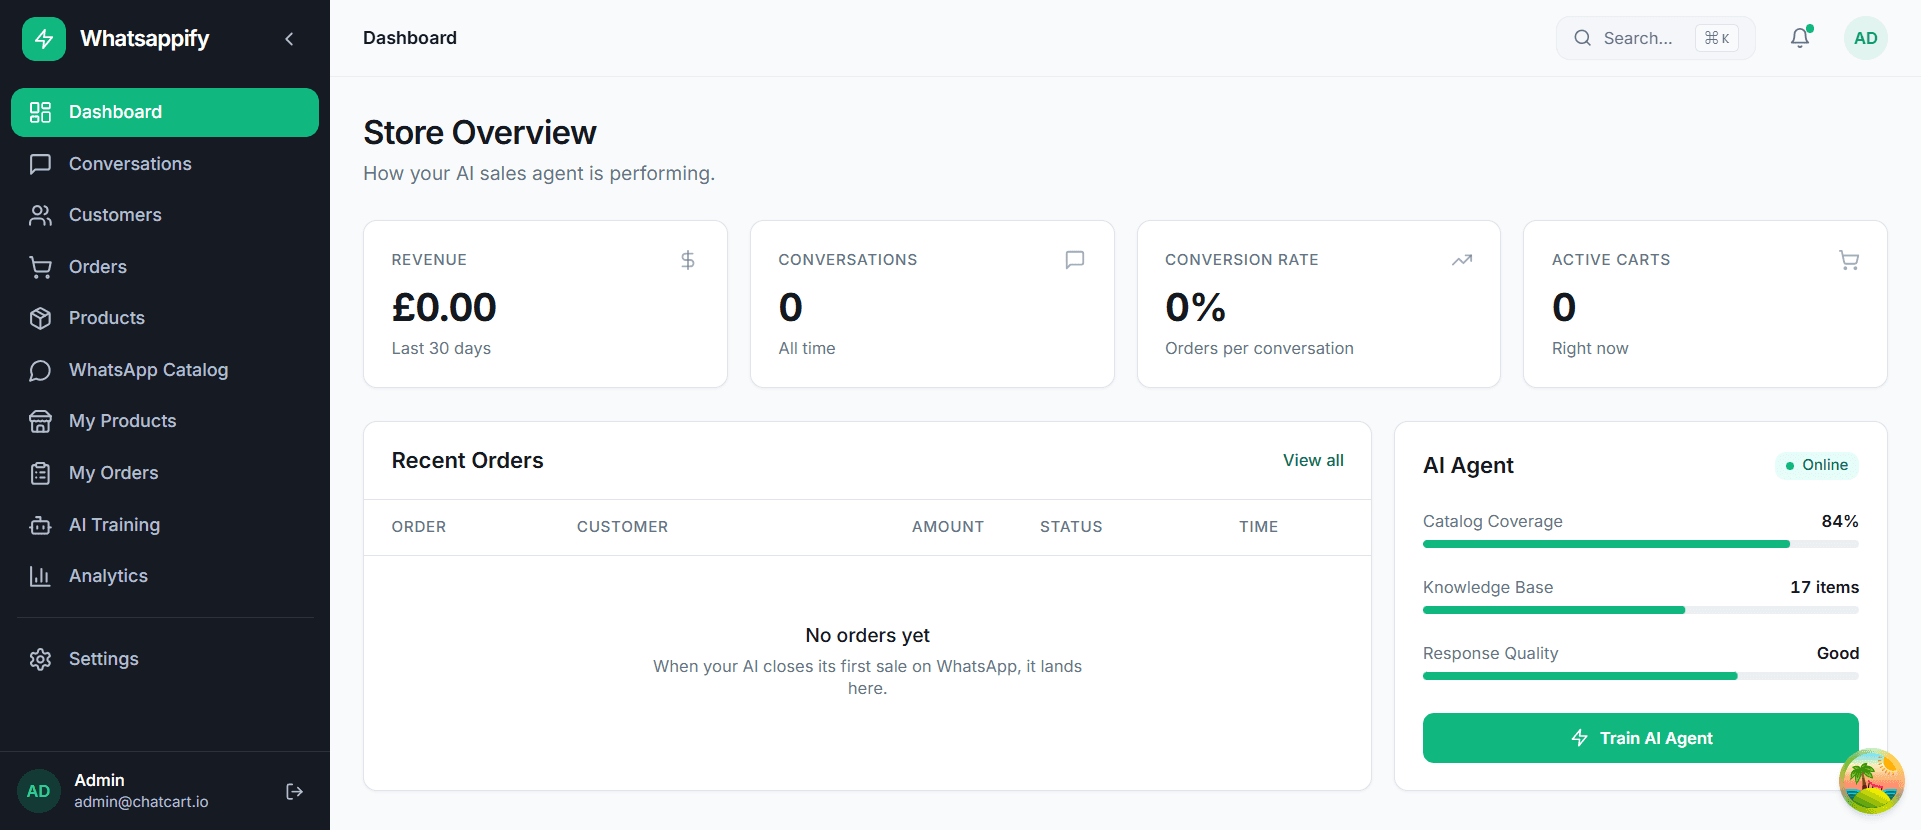Click the 84% coverage value
Screen dimensions: 1921x830
coord(1840,521)
